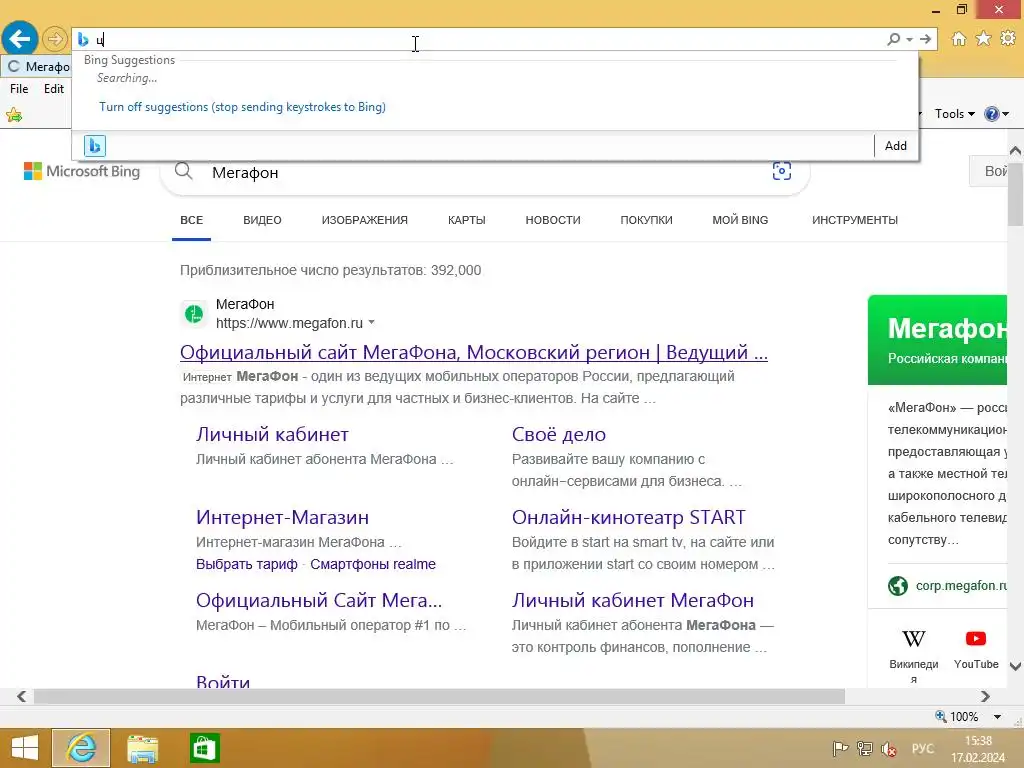Switch to the ИЗОБРАЖЕНИЯ tab
This screenshot has width=1024, height=768.
[x=364, y=221]
